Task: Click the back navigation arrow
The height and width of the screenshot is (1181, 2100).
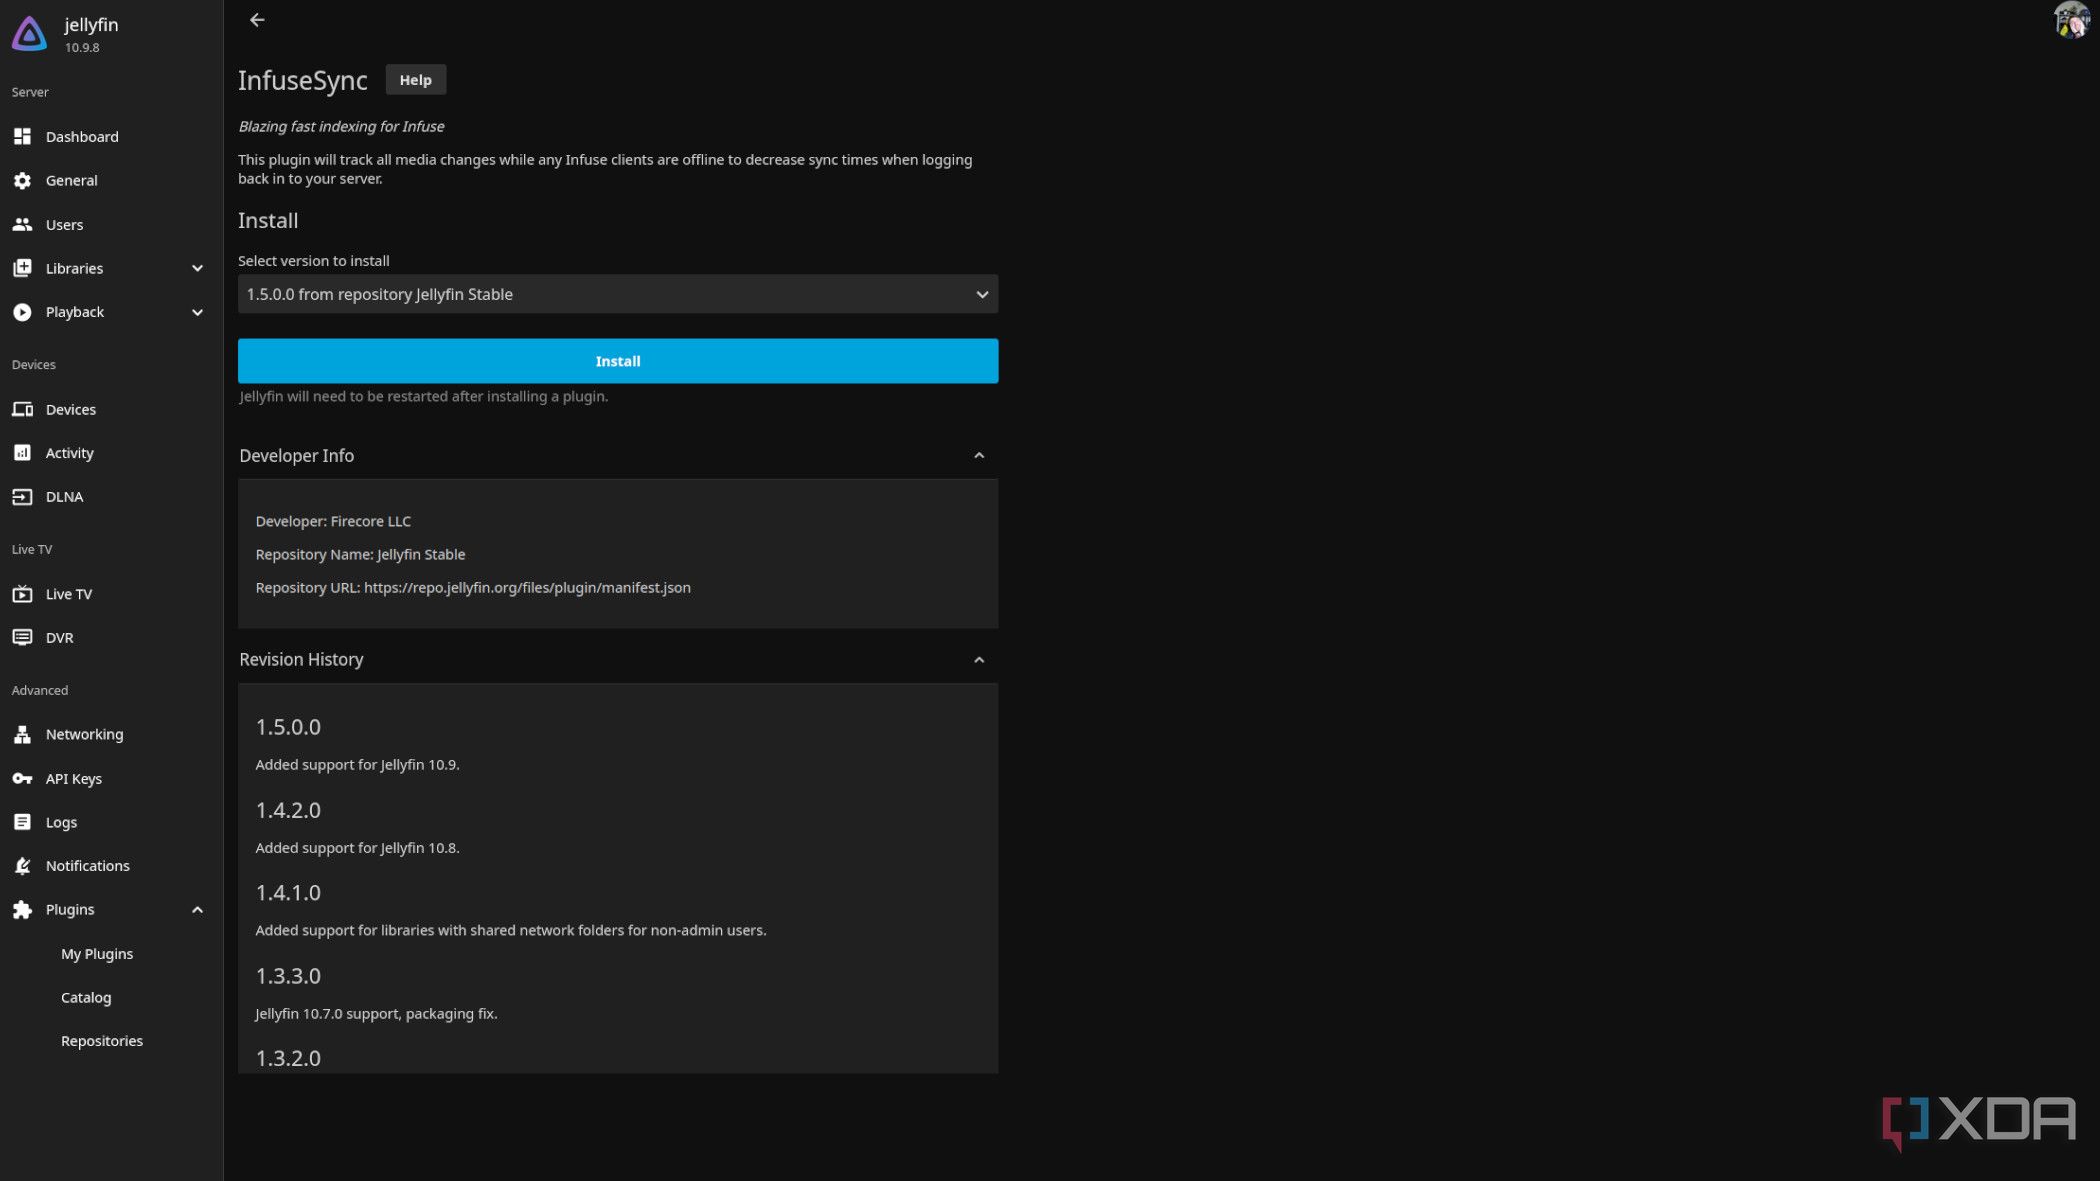Action: (257, 20)
